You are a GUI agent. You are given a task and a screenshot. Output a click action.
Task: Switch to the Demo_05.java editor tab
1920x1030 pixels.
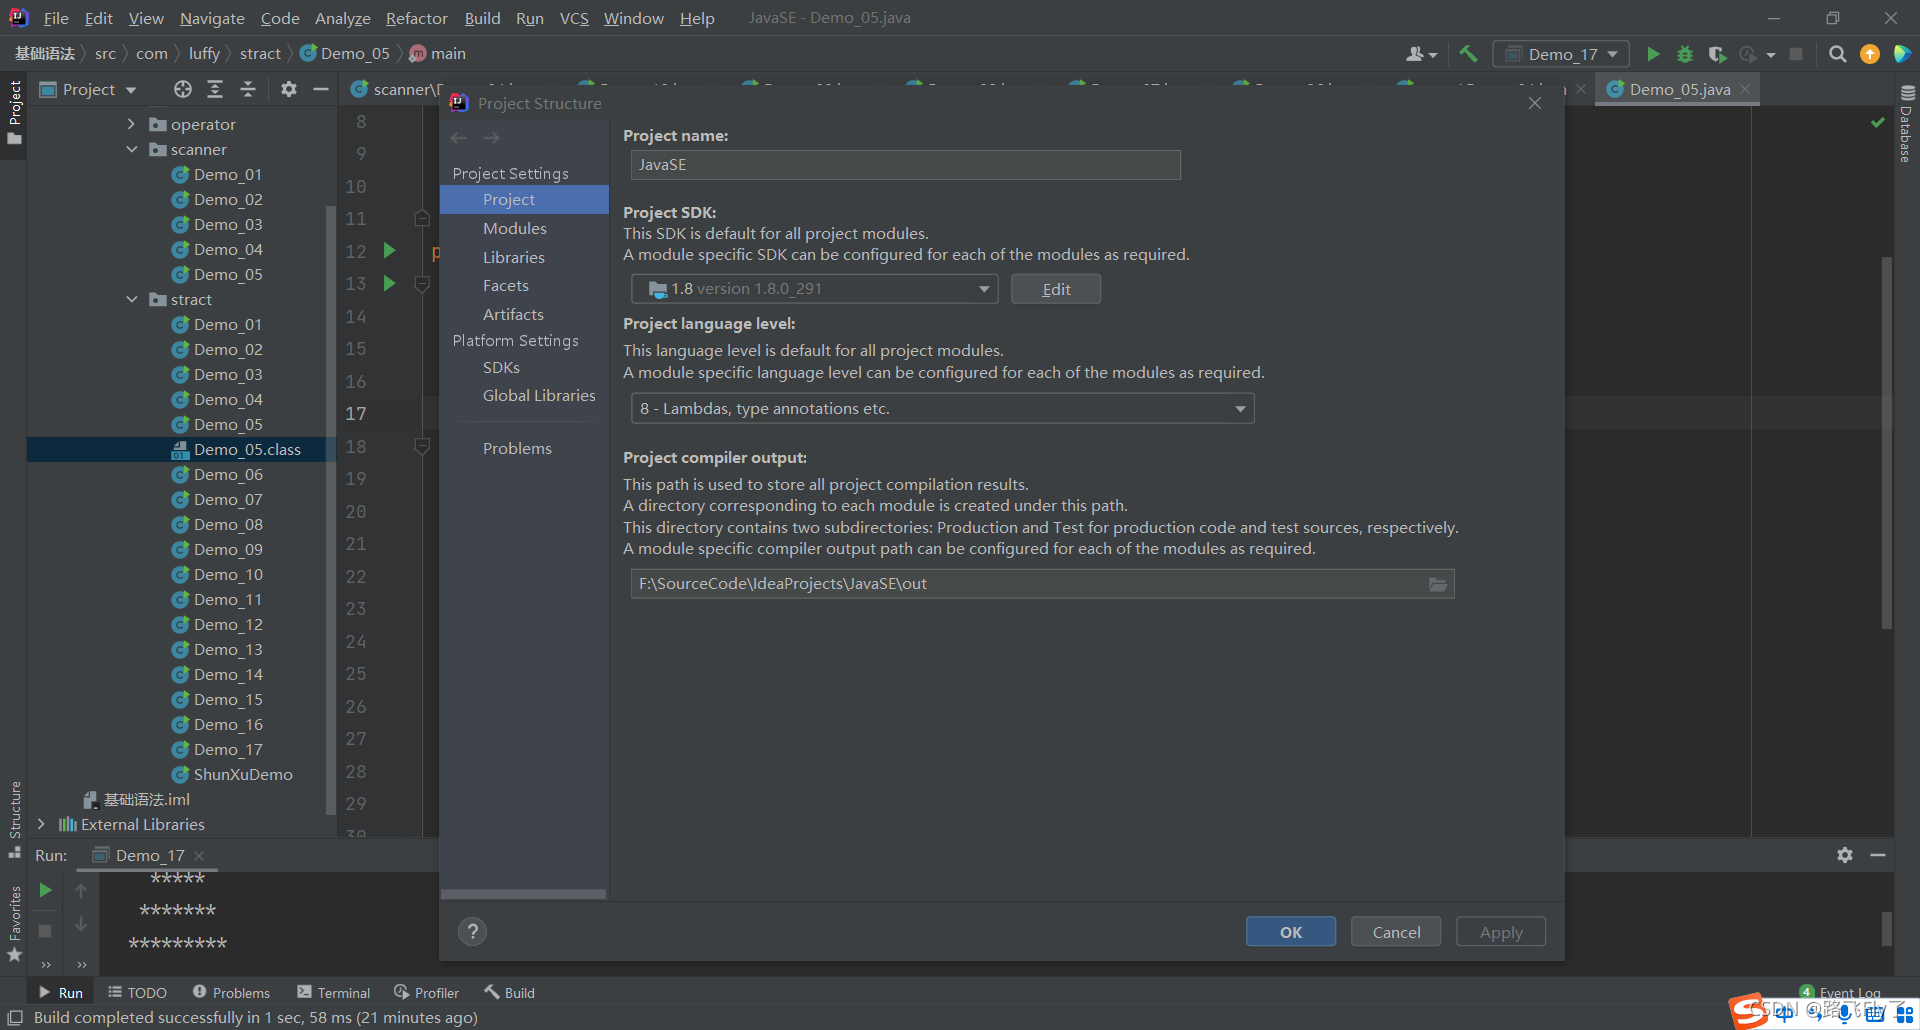point(1679,89)
